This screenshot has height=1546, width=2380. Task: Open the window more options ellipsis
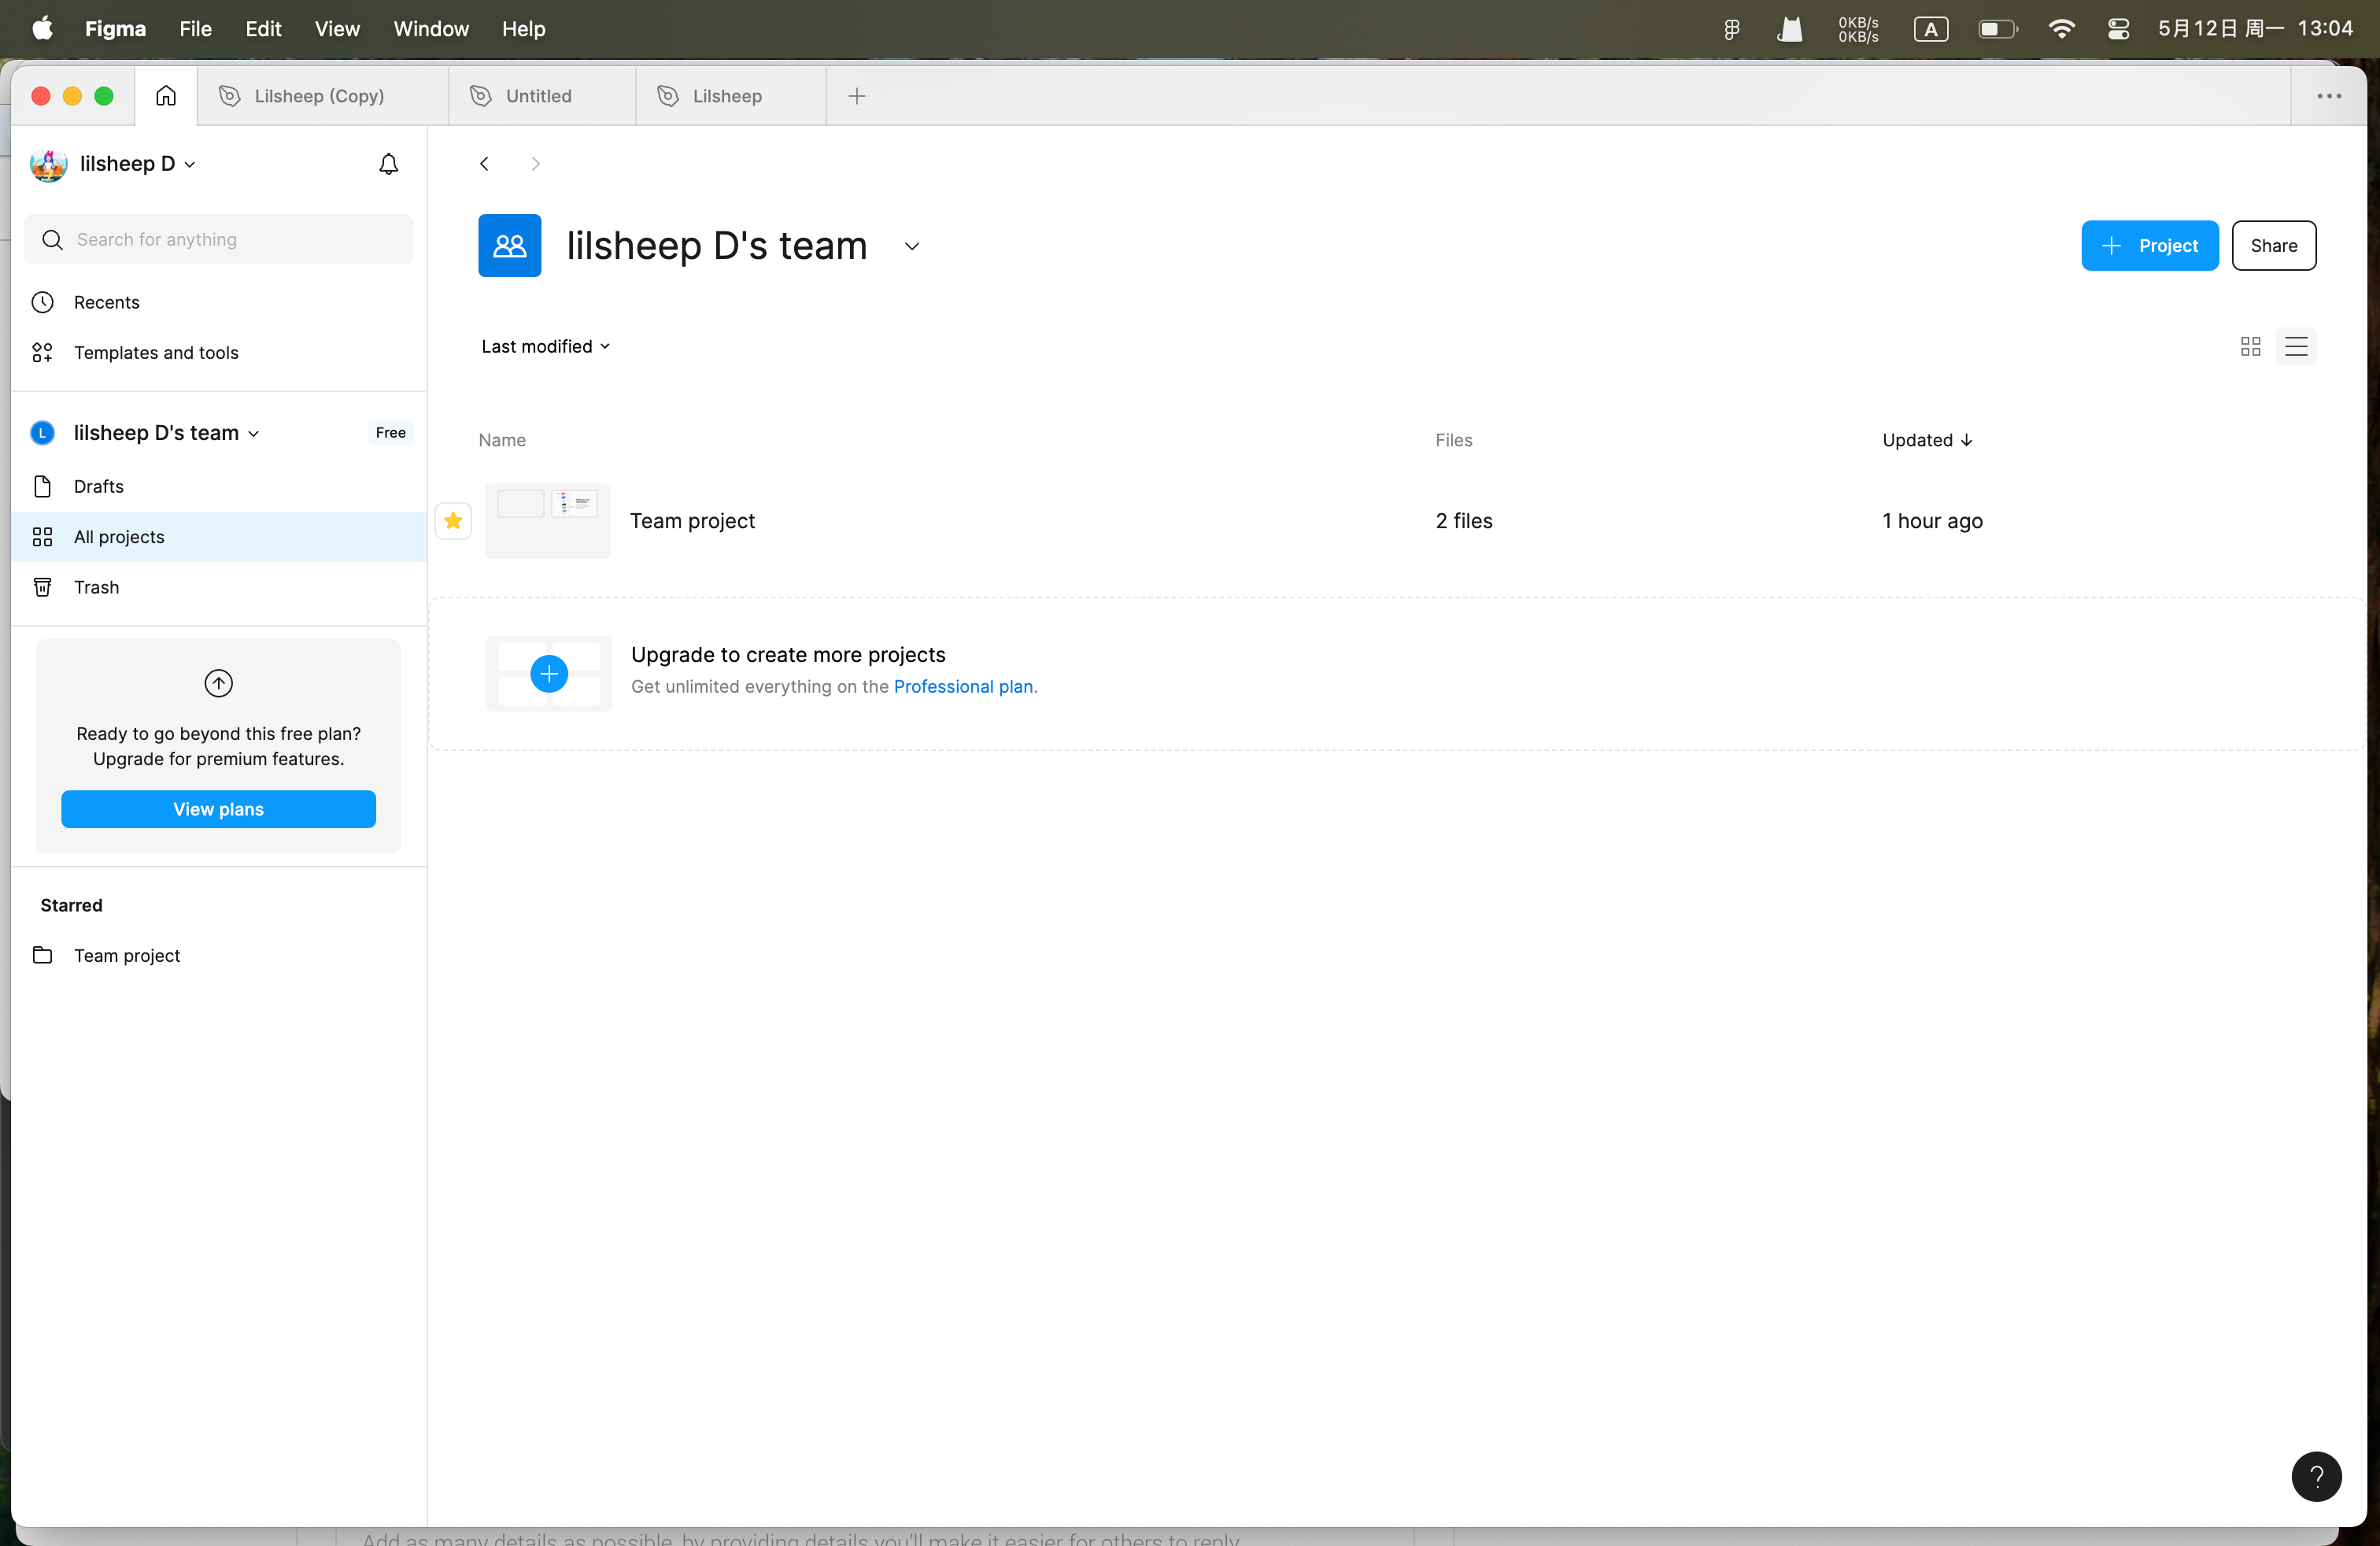click(x=2329, y=96)
